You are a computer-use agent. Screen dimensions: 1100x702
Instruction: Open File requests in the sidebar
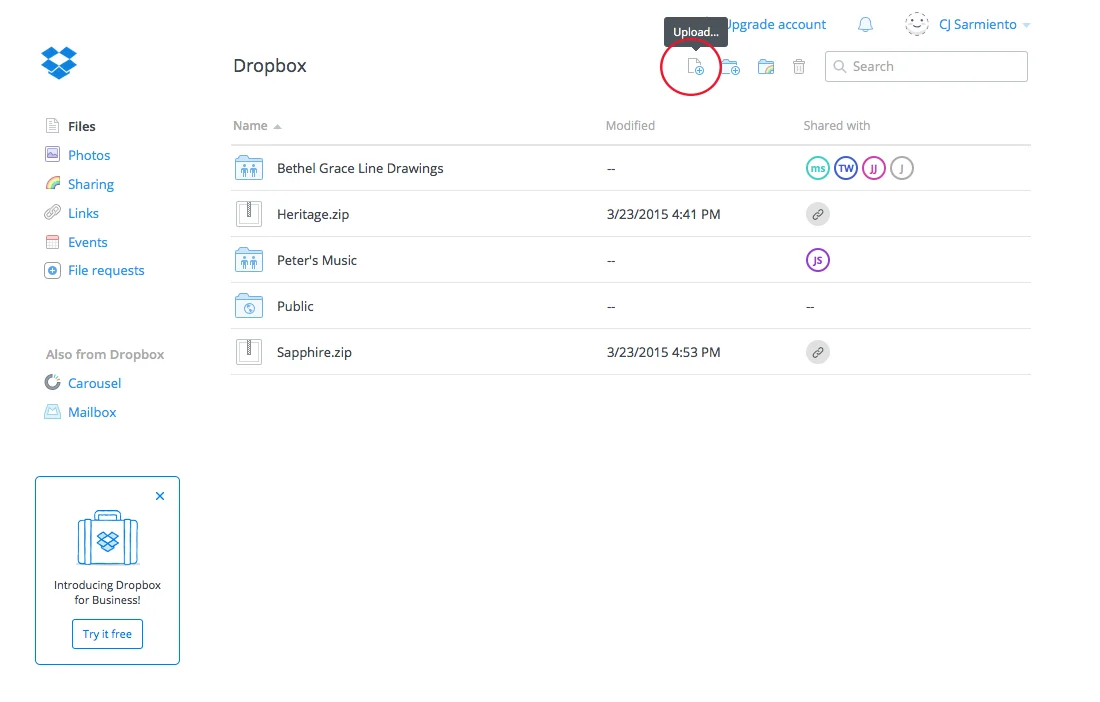pyautogui.click(x=106, y=271)
